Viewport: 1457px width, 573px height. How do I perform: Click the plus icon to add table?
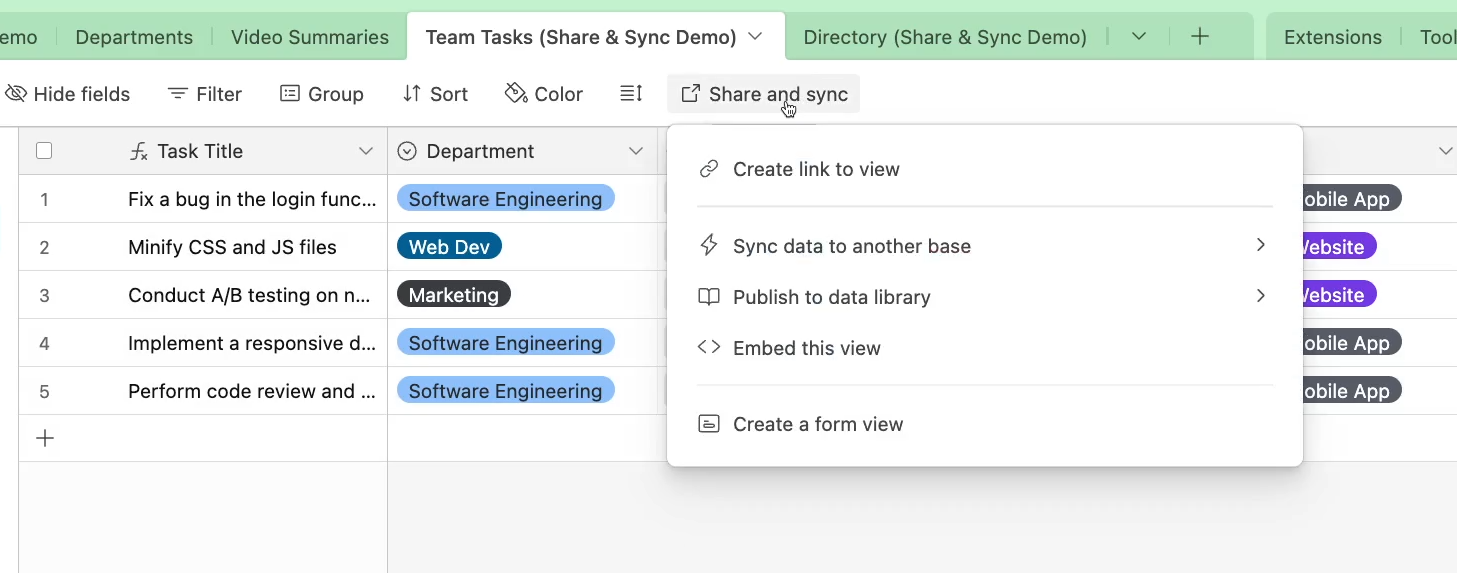pyautogui.click(x=1200, y=37)
